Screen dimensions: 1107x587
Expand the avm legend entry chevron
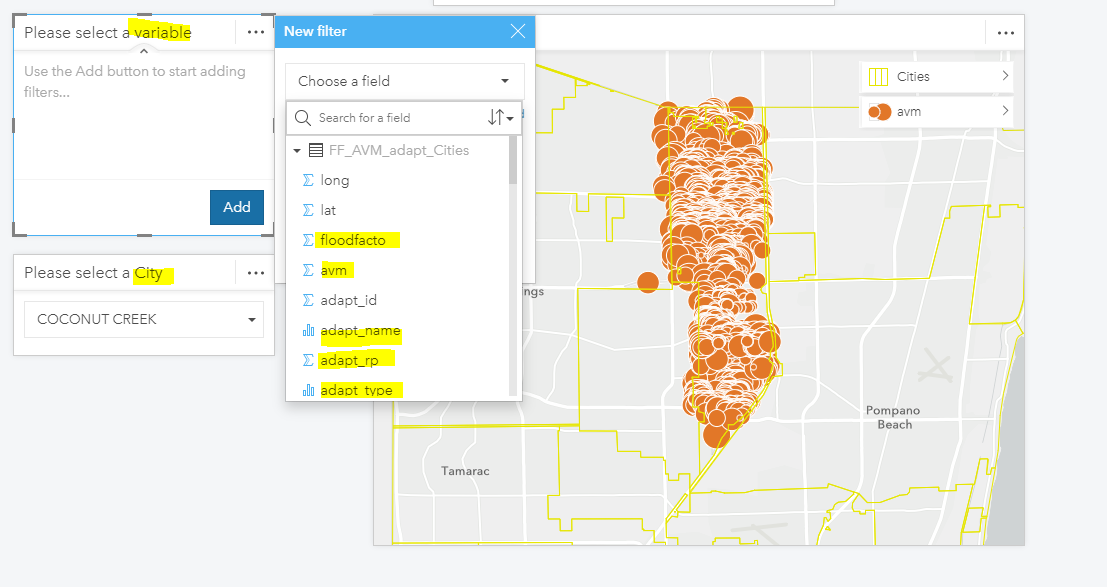[1008, 111]
